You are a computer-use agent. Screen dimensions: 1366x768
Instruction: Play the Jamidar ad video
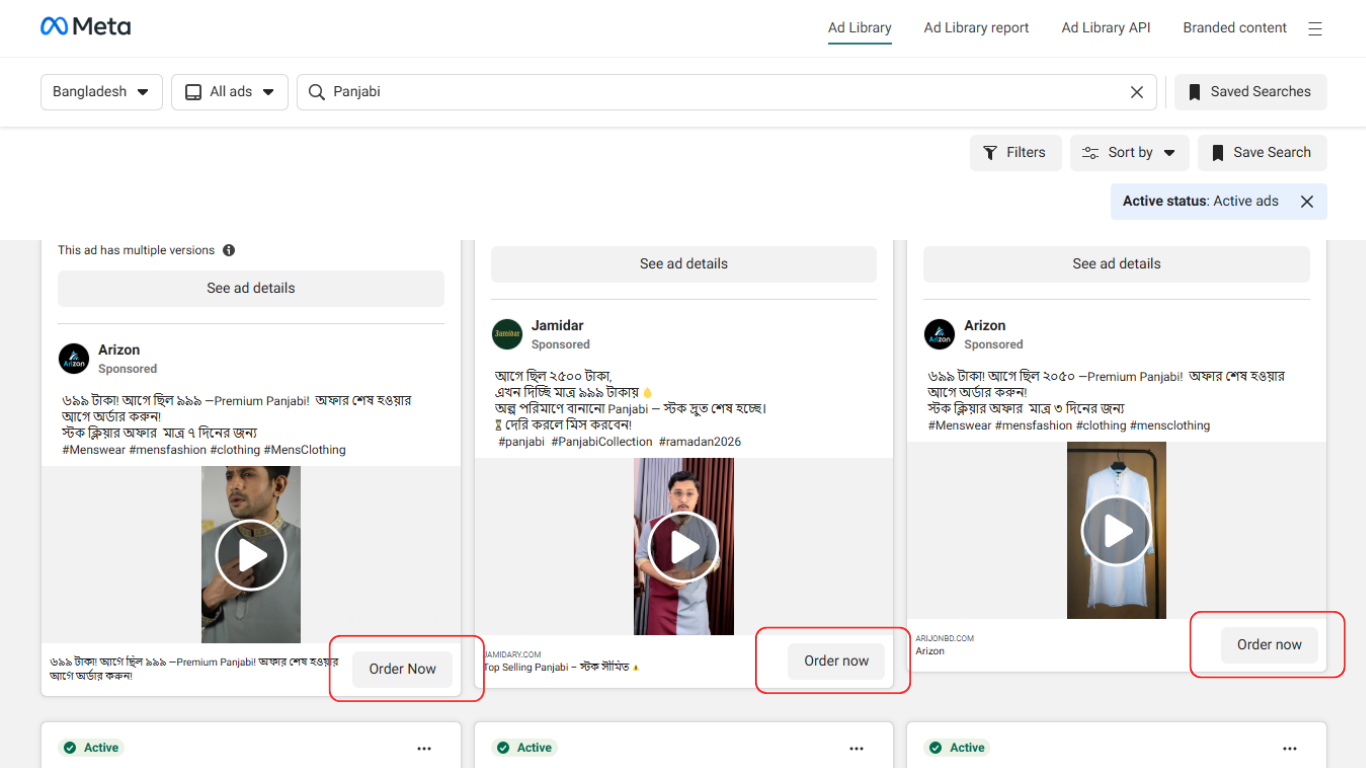(x=684, y=547)
